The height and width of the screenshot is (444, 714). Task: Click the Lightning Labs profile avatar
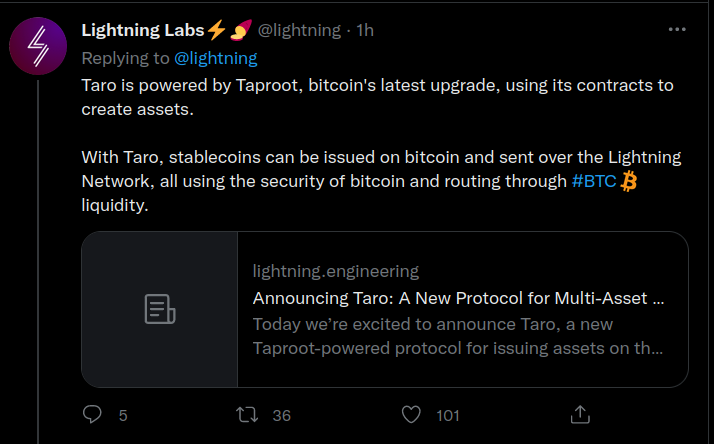click(x=38, y=46)
